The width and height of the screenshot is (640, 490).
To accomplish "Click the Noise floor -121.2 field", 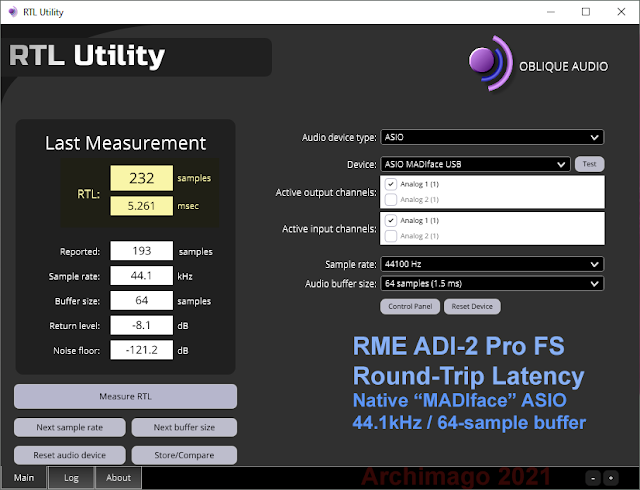I will coord(142,350).
